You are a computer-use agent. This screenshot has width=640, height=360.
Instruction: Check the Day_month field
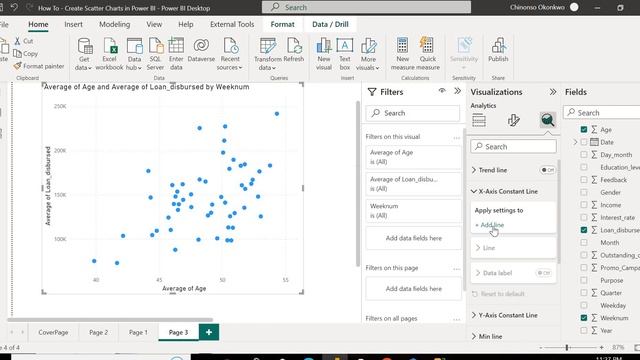(584, 155)
